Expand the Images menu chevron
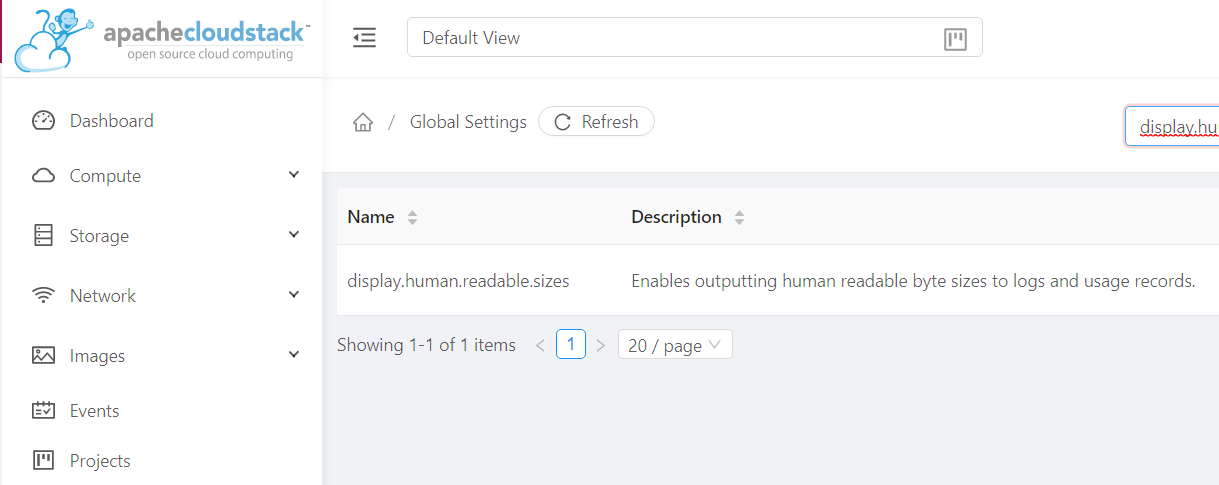The height and width of the screenshot is (485, 1219). click(x=294, y=355)
